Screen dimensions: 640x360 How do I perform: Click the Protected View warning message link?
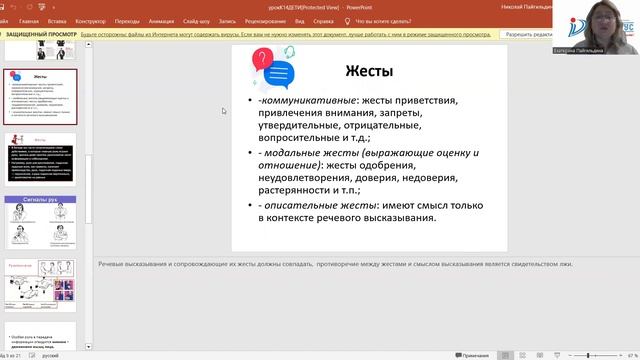[286, 35]
